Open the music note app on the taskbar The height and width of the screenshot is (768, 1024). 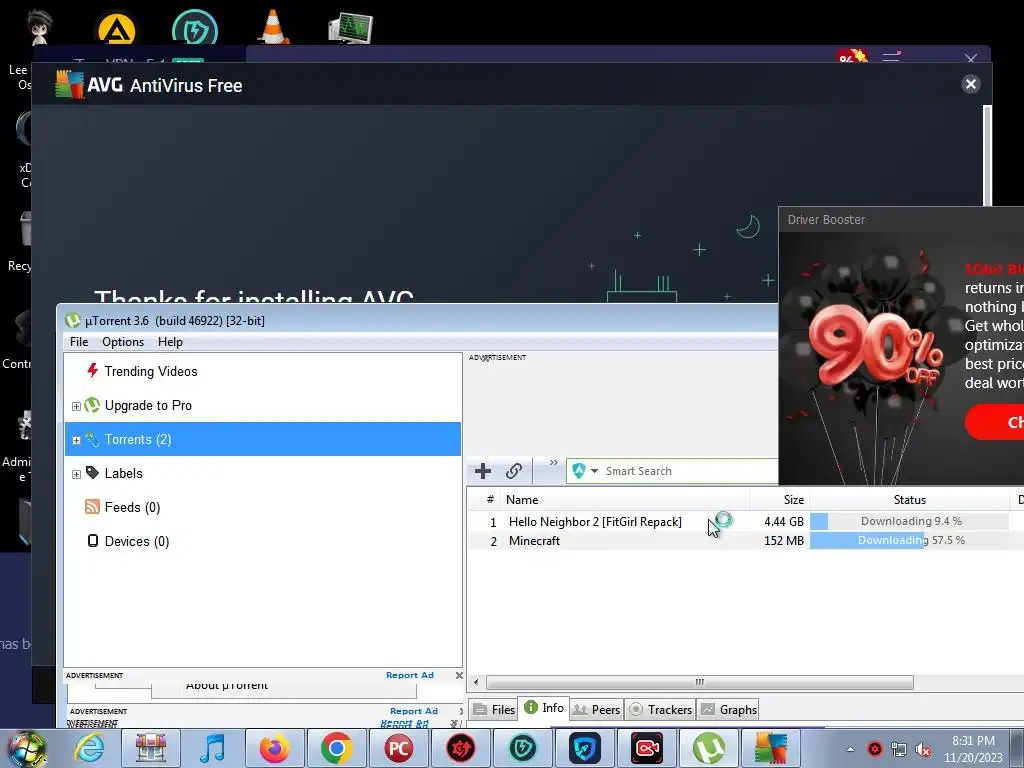(x=212, y=748)
